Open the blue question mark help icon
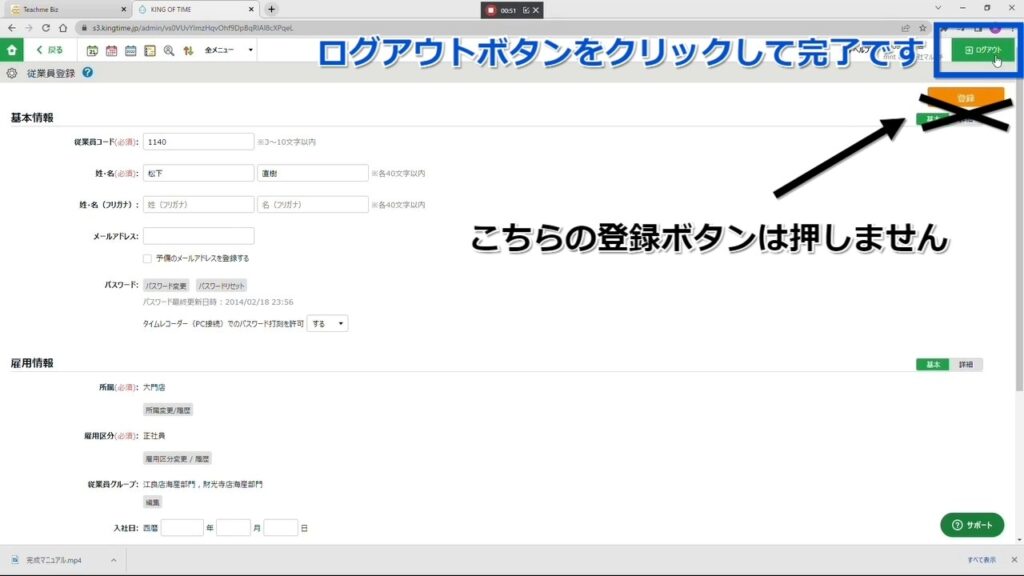This screenshot has width=1024, height=576. pyautogui.click(x=88, y=73)
